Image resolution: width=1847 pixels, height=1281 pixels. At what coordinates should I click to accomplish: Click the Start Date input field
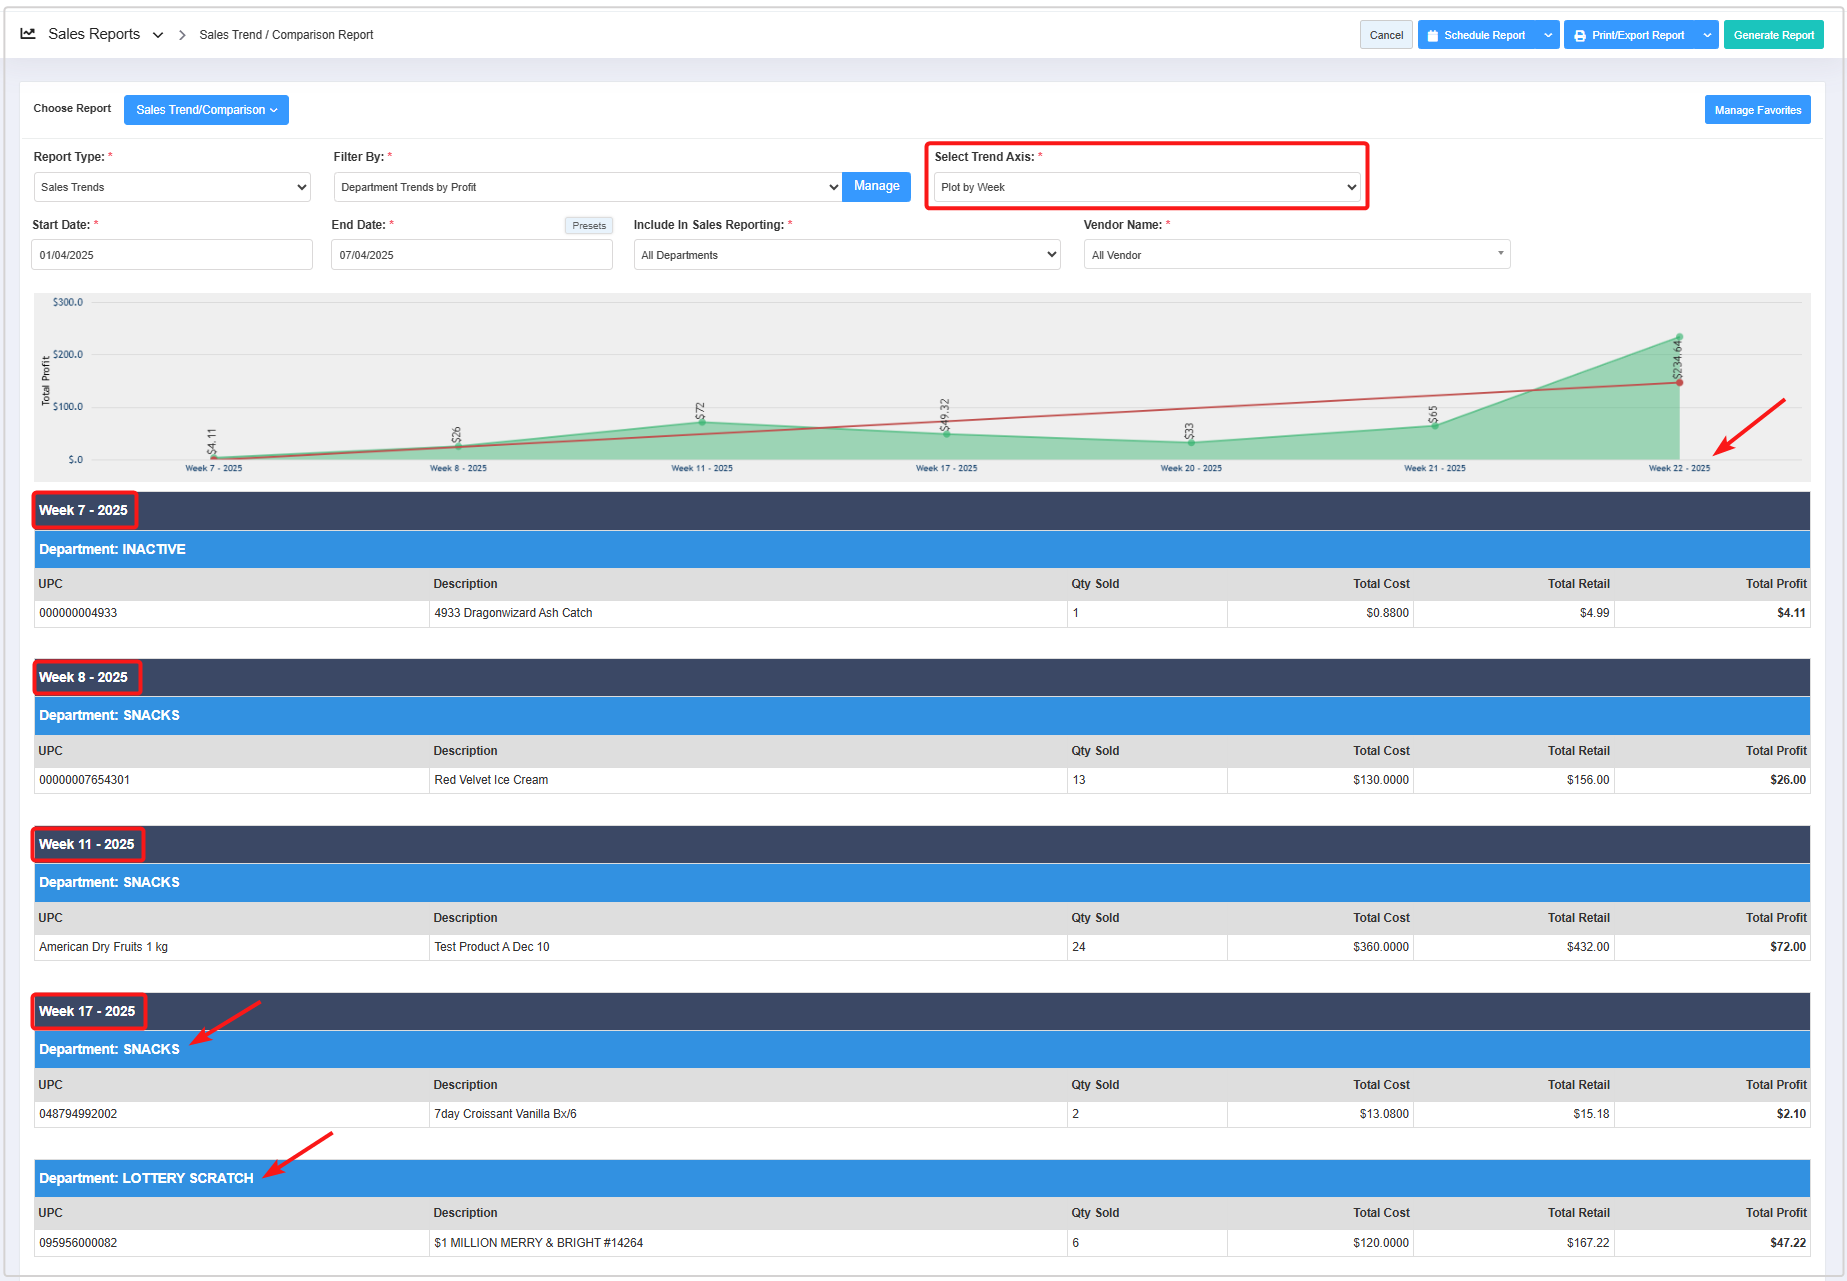pos(172,255)
